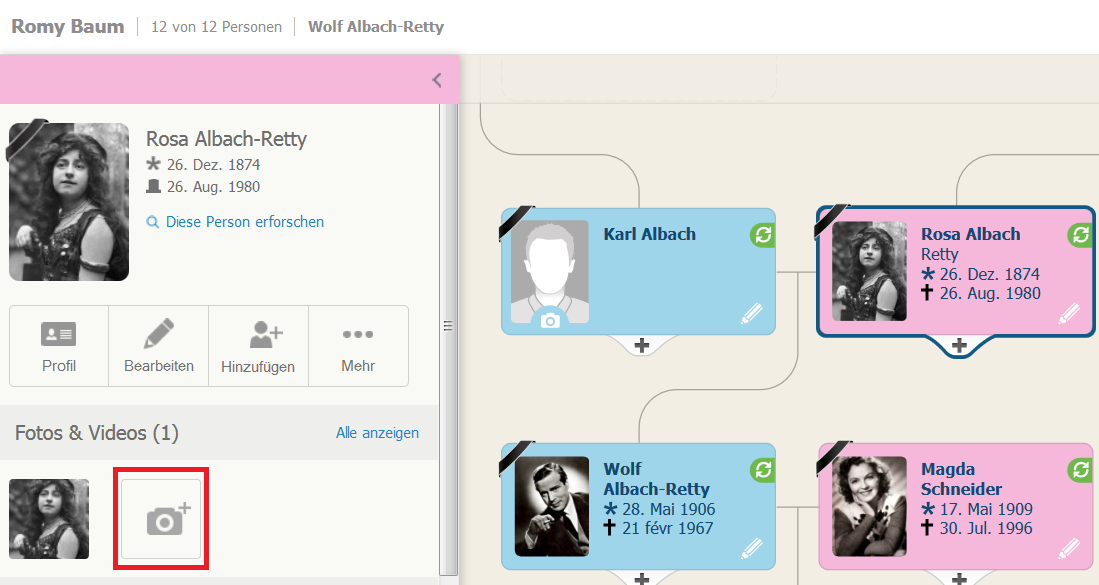The height and width of the screenshot is (585, 1099).
Task: Open Rosa's photo thumbnail under Fotos & Videos
Action: (49, 519)
